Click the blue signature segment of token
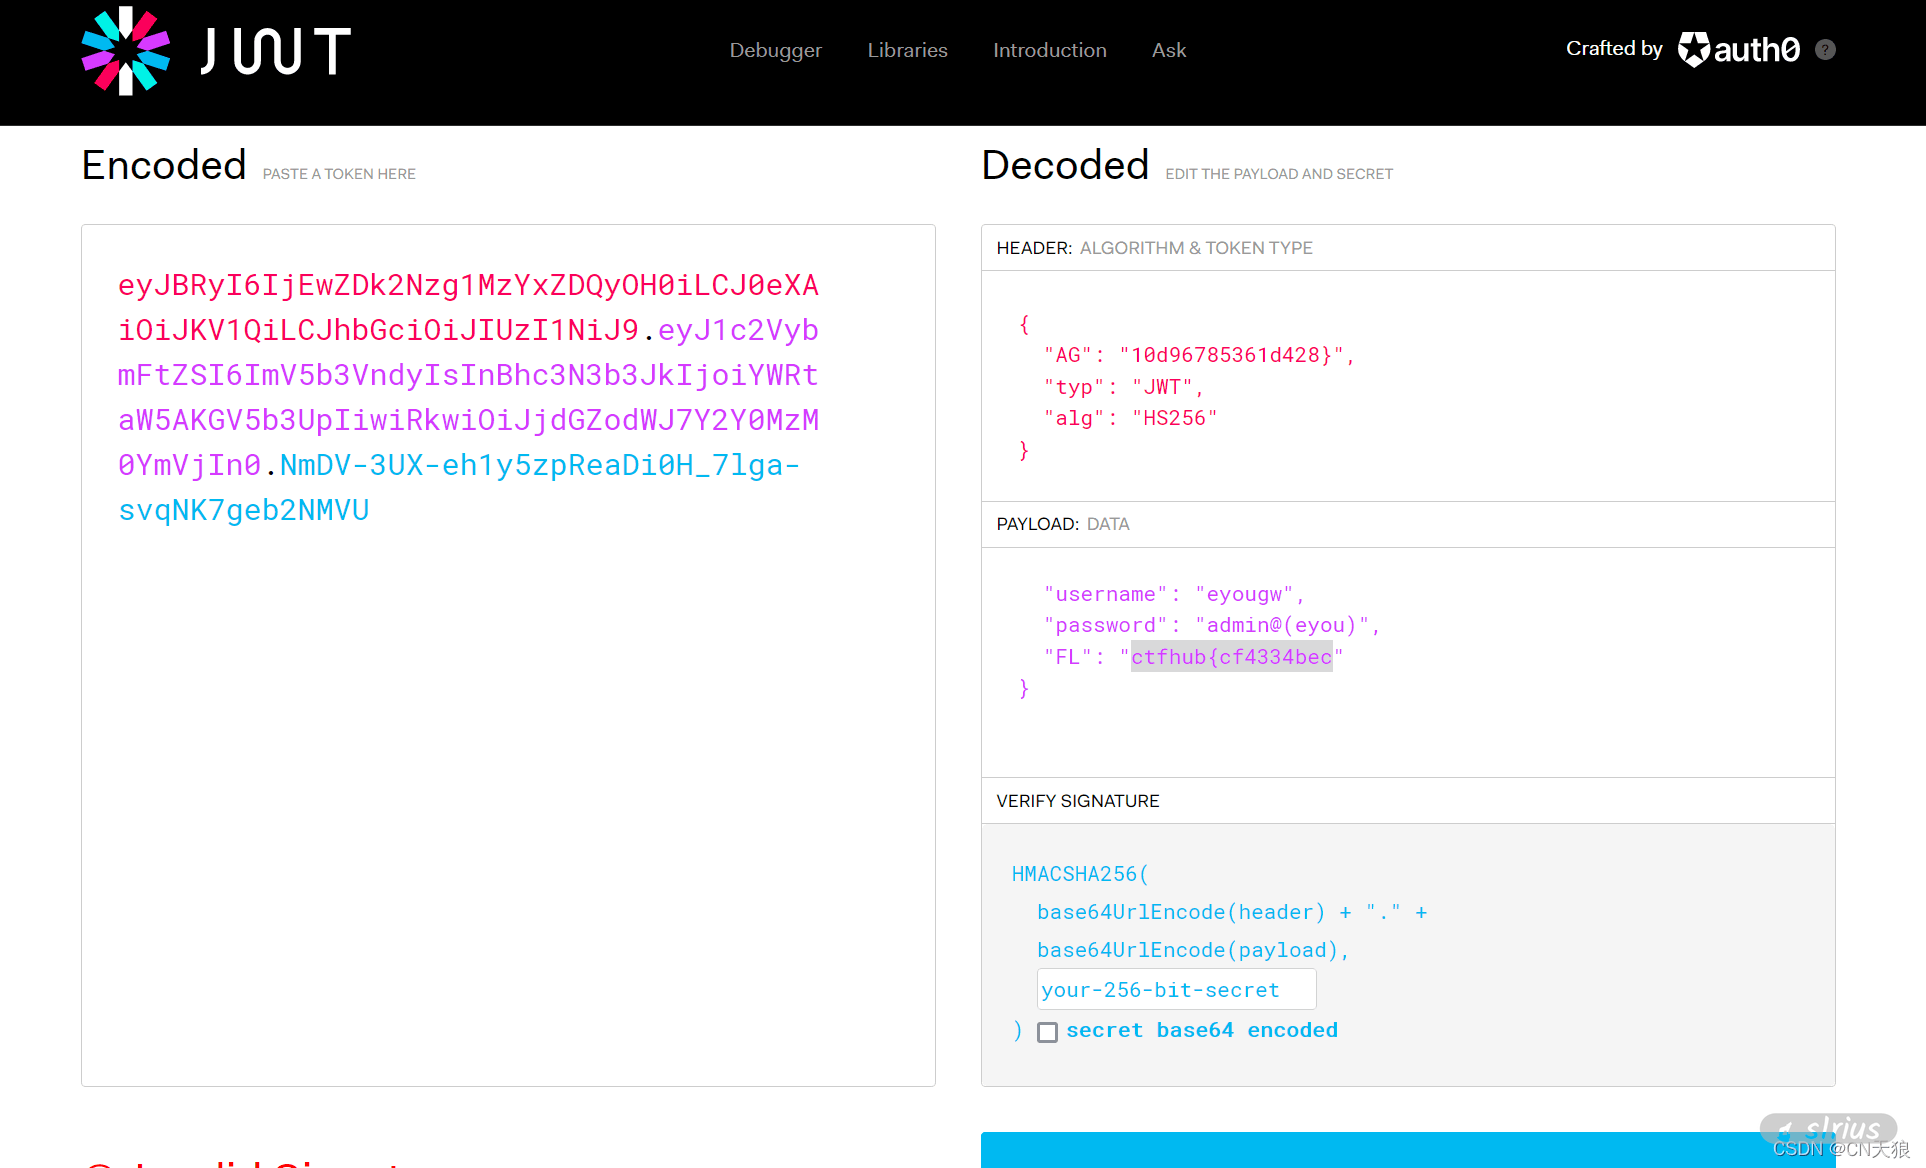1926x1168 pixels. click(x=540, y=466)
